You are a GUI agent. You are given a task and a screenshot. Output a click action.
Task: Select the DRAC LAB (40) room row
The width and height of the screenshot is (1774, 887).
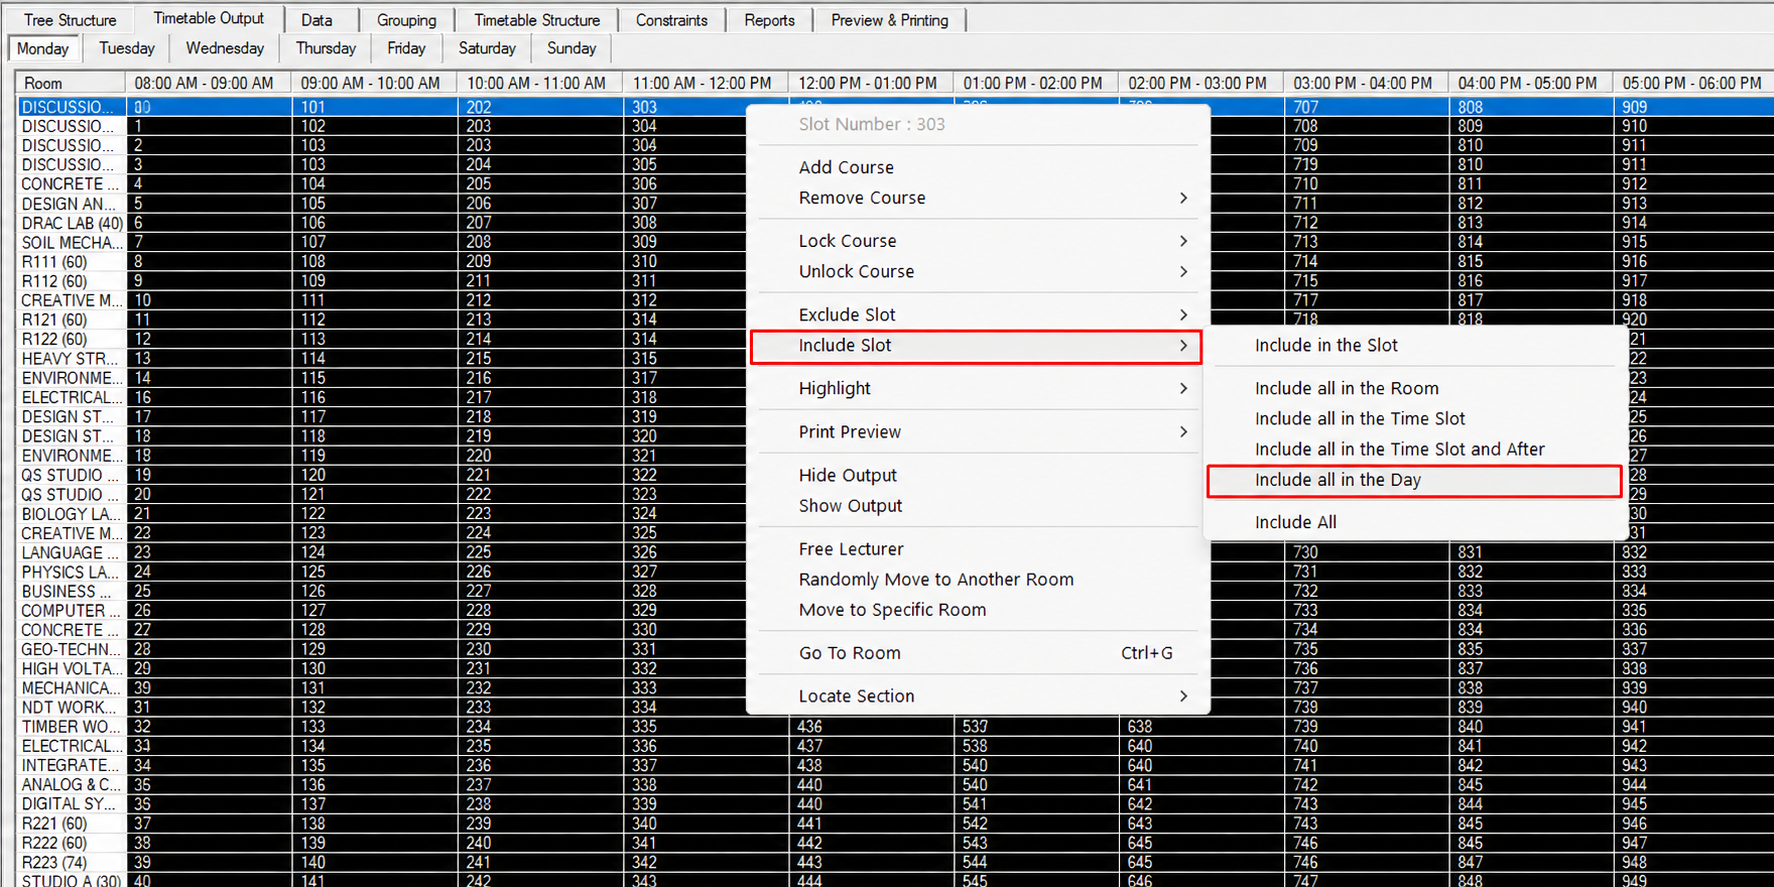tap(72, 223)
